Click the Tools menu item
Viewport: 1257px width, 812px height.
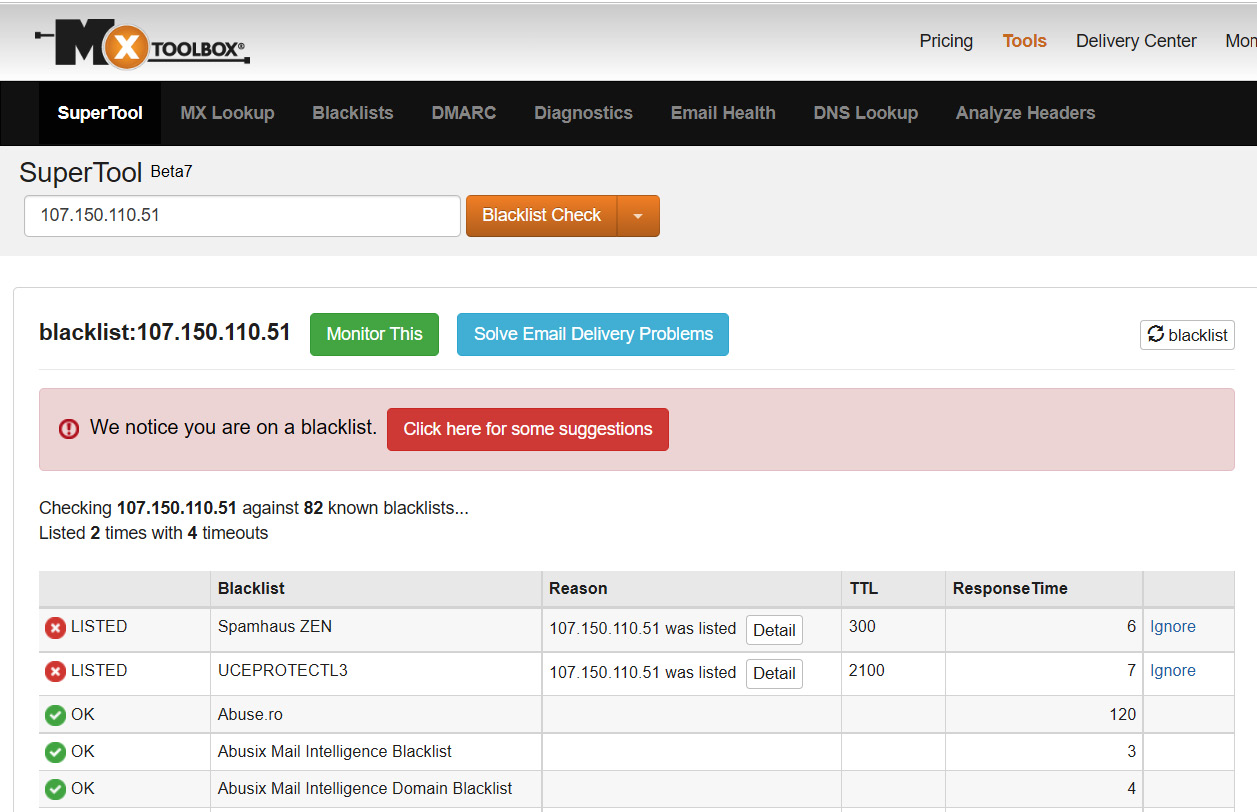click(x=1025, y=41)
